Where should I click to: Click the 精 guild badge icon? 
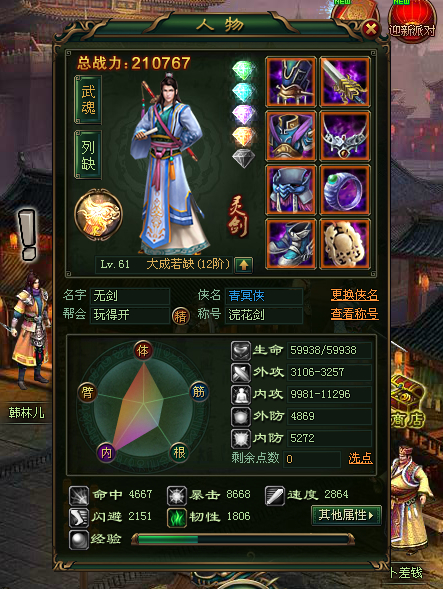pyautogui.click(x=180, y=316)
